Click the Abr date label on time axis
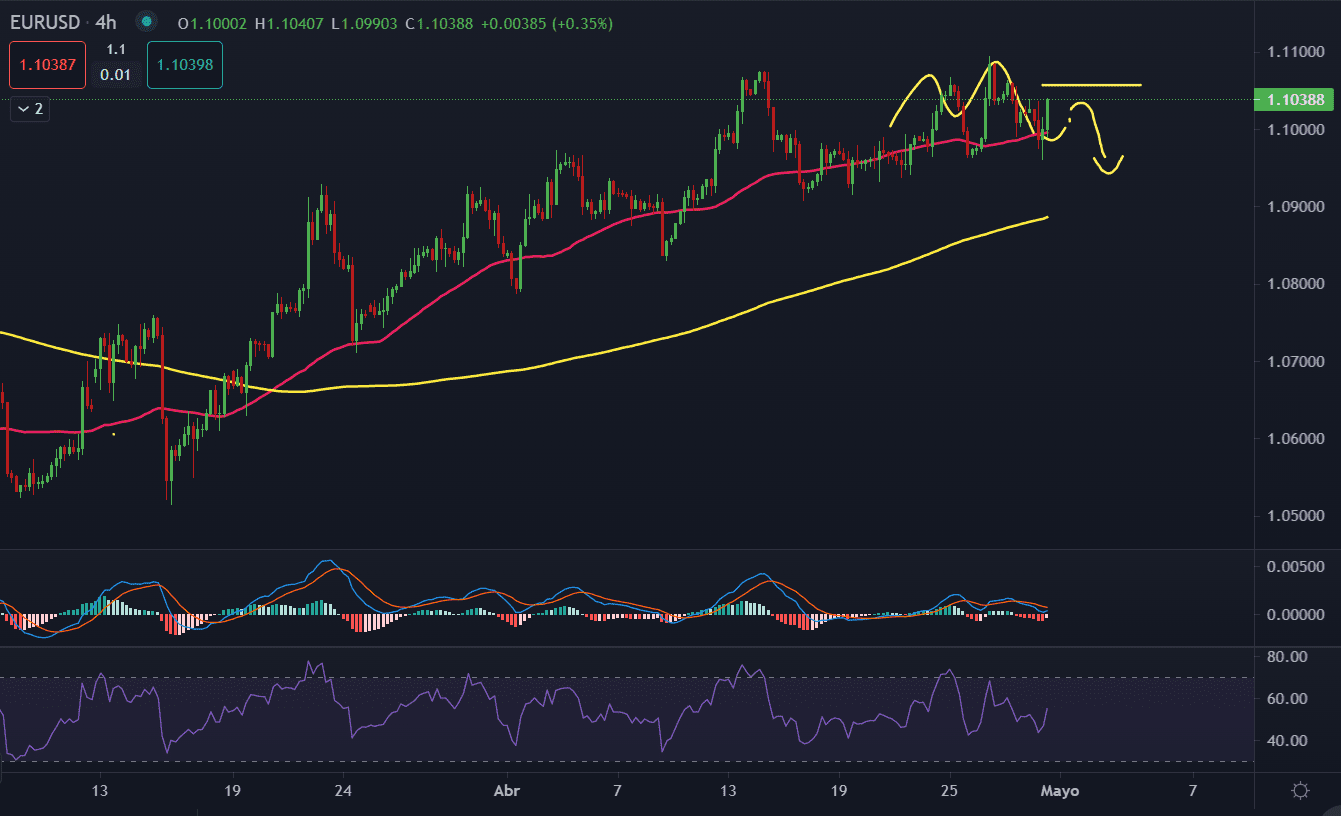Image resolution: width=1341 pixels, height=816 pixels. point(507,791)
